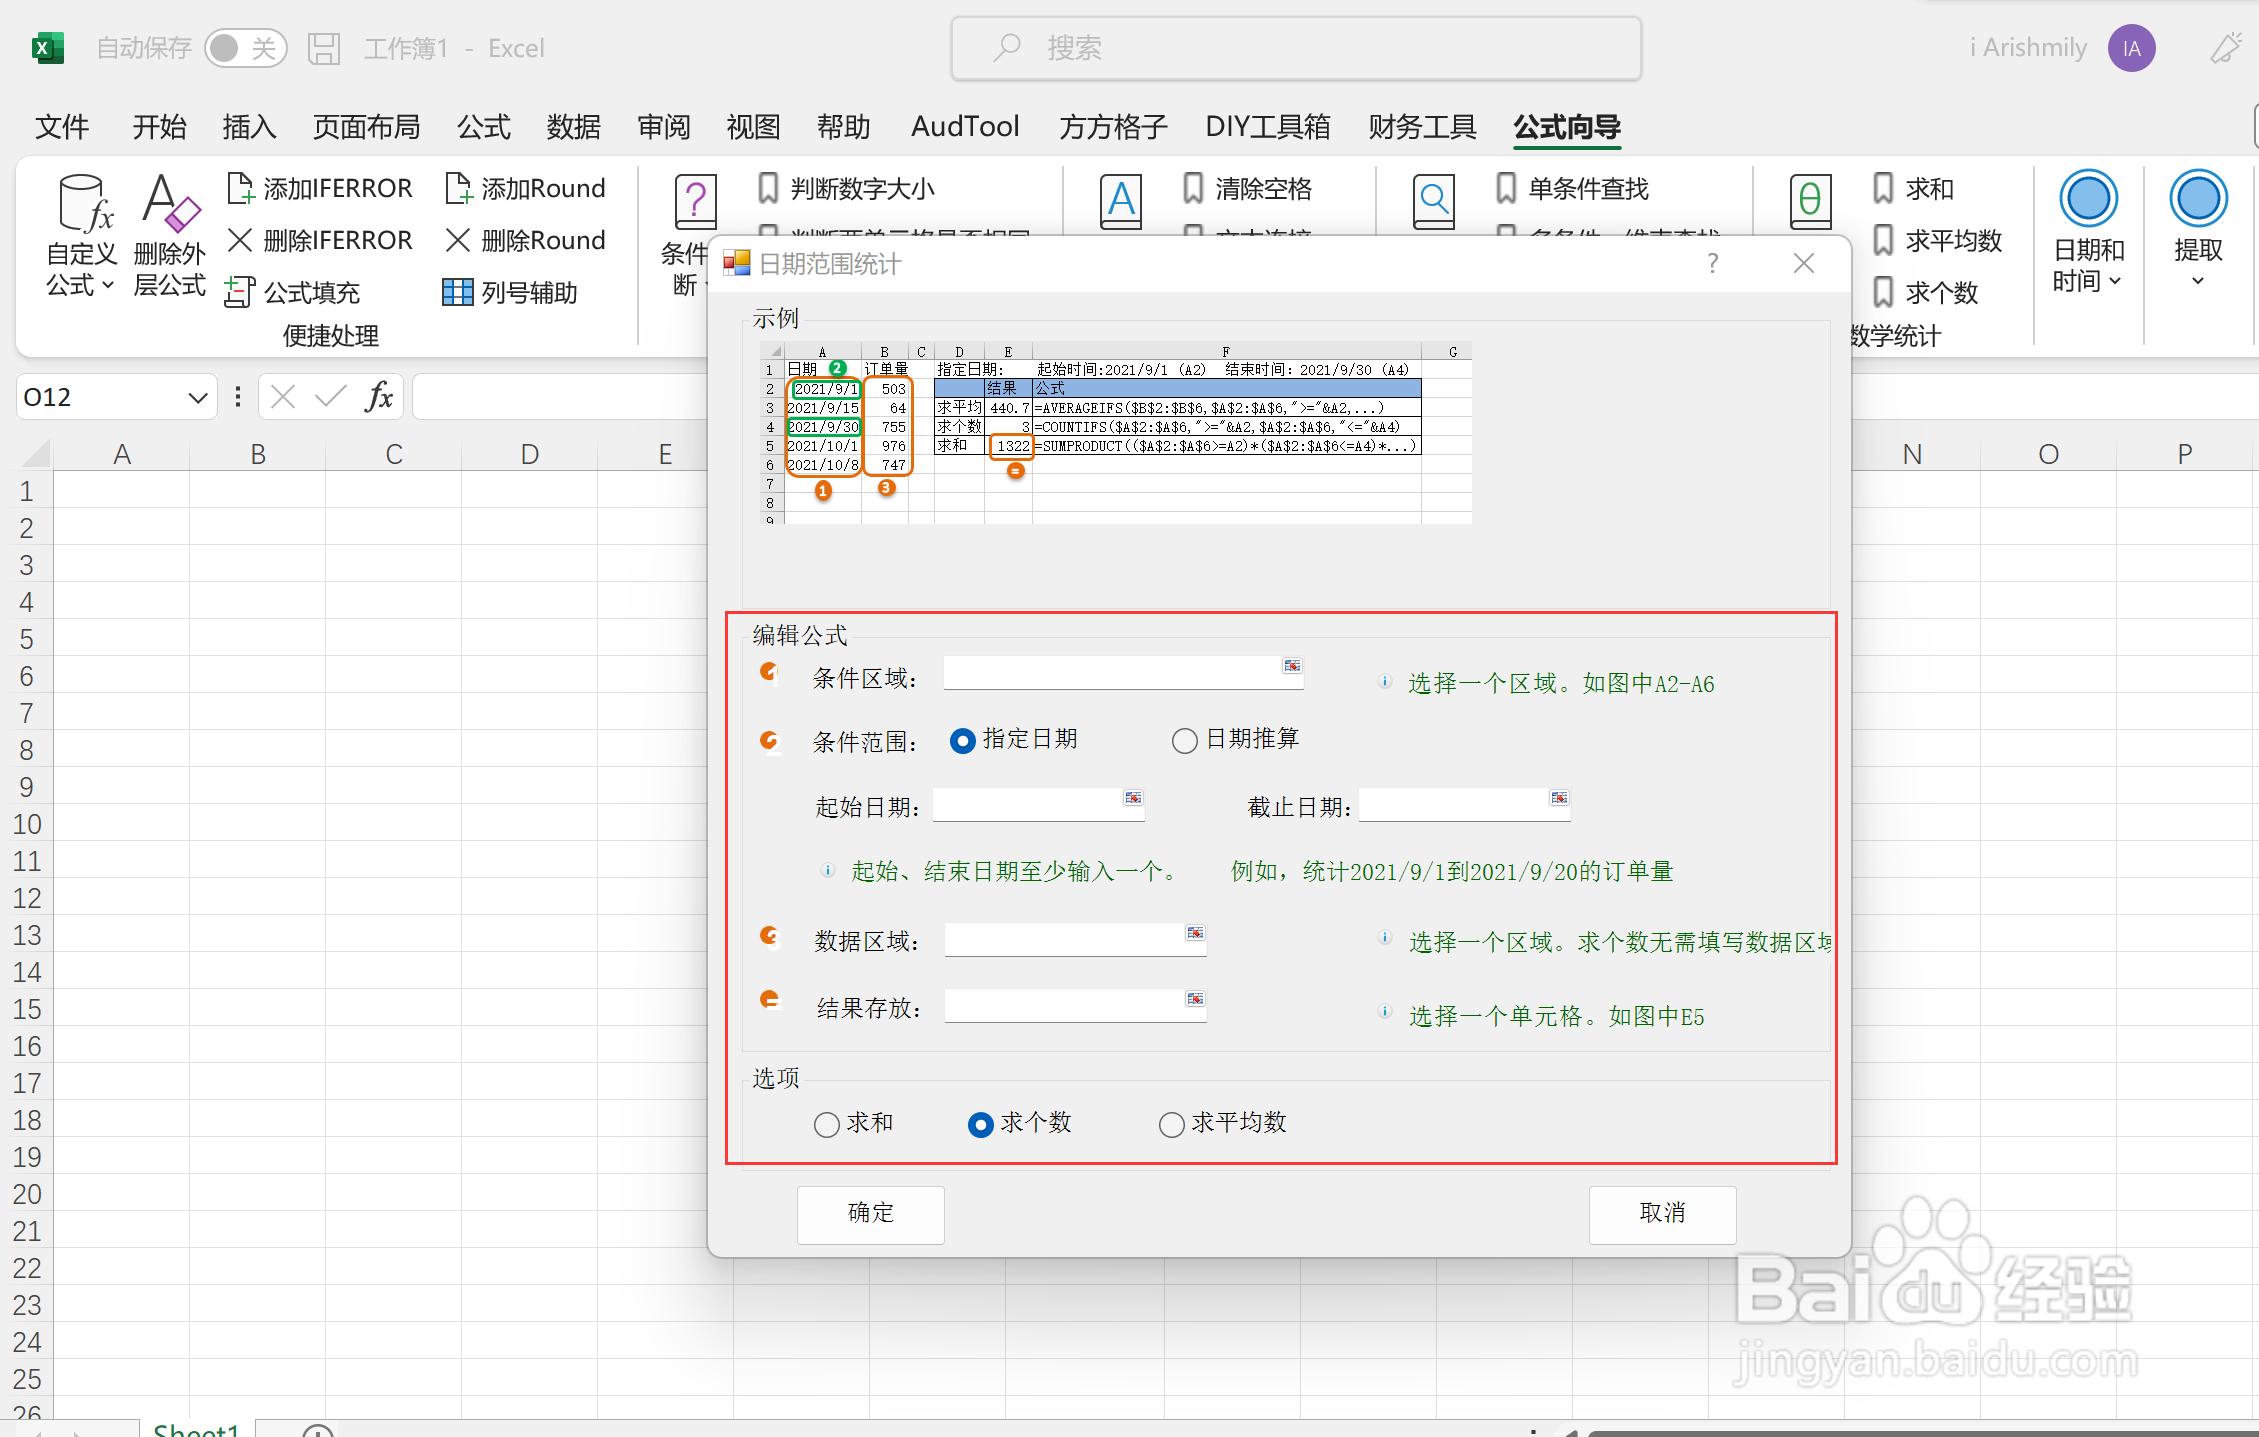Click the pen icon in title bar
This screenshot has height=1437, width=2259.
pos(2226,48)
